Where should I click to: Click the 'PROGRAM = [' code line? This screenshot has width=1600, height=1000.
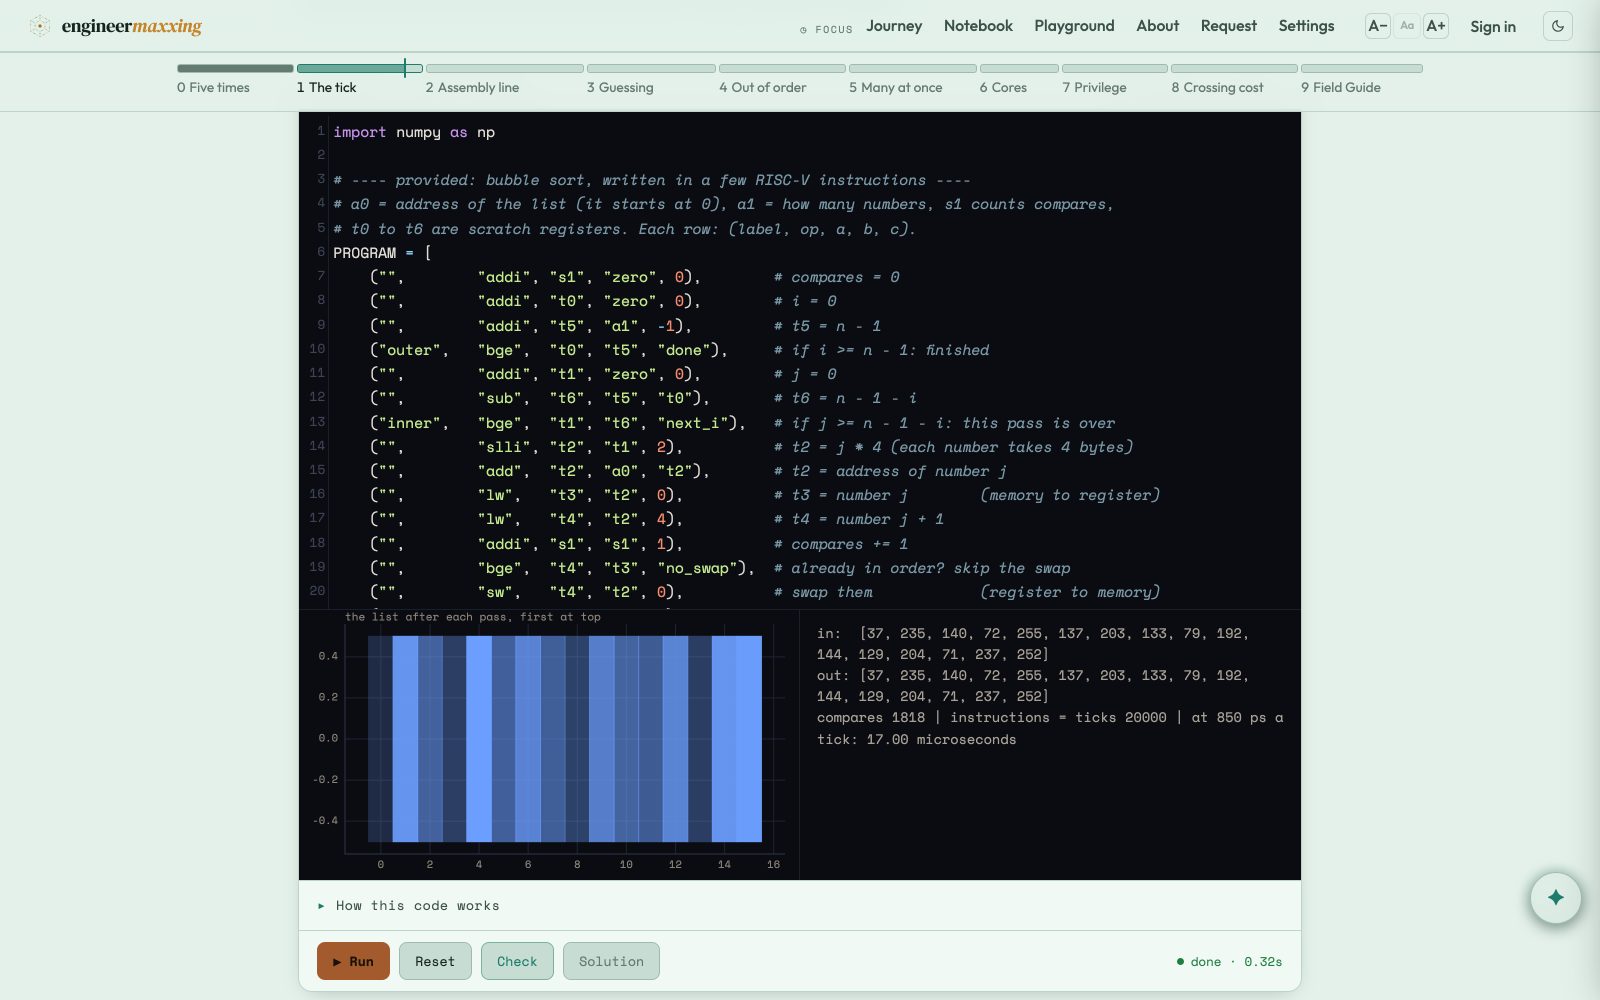click(x=382, y=253)
